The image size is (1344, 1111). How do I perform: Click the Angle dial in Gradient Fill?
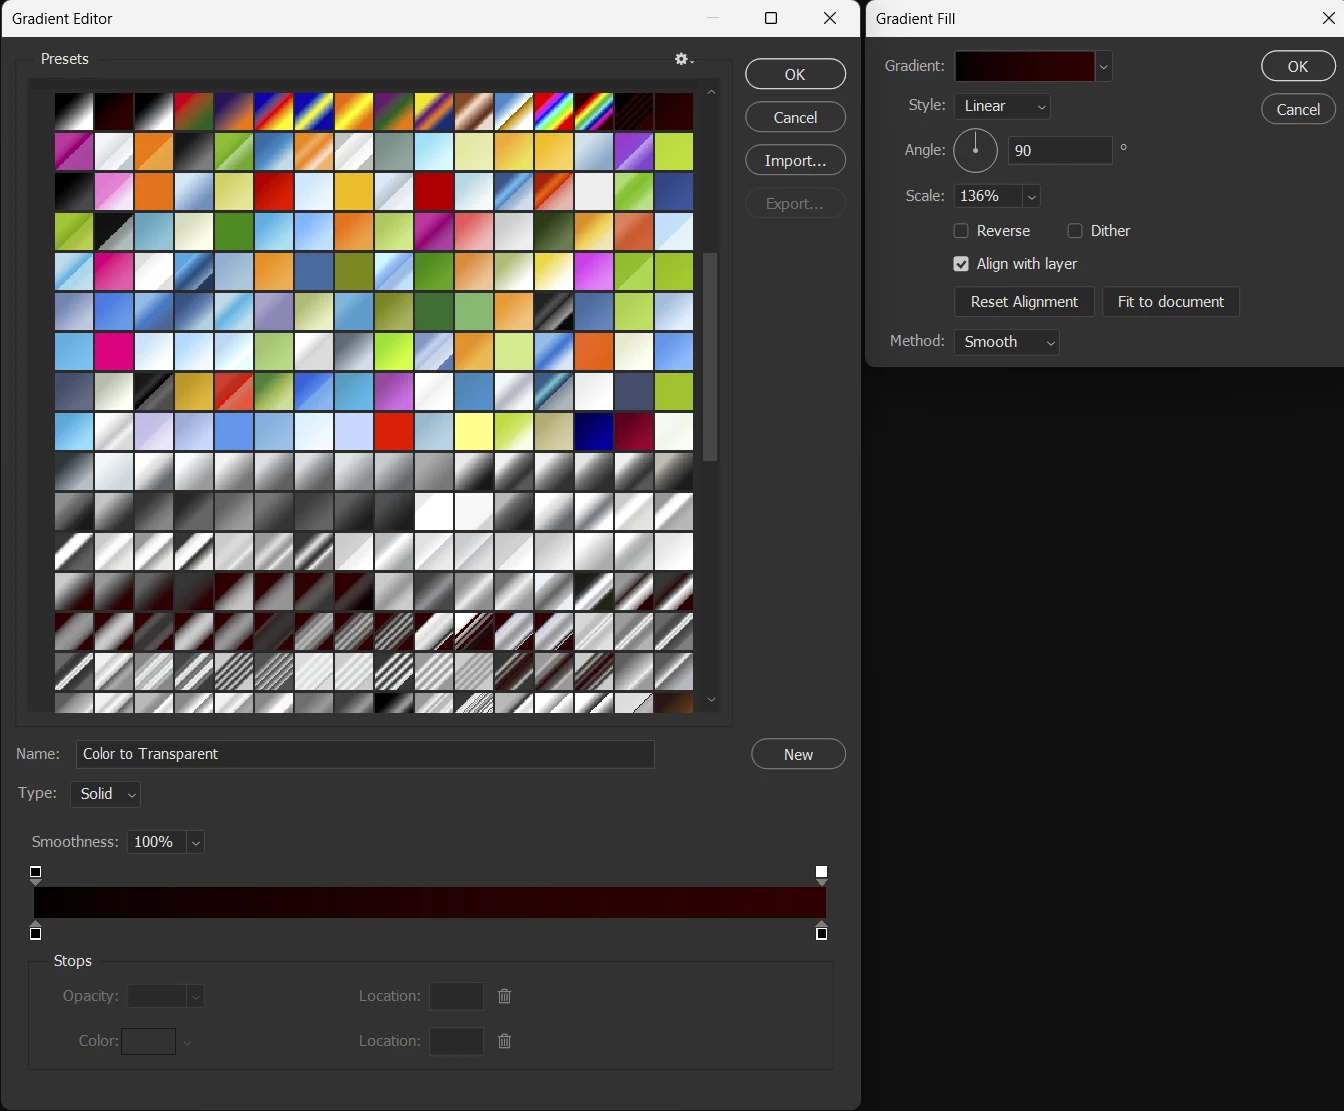coord(976,151)
